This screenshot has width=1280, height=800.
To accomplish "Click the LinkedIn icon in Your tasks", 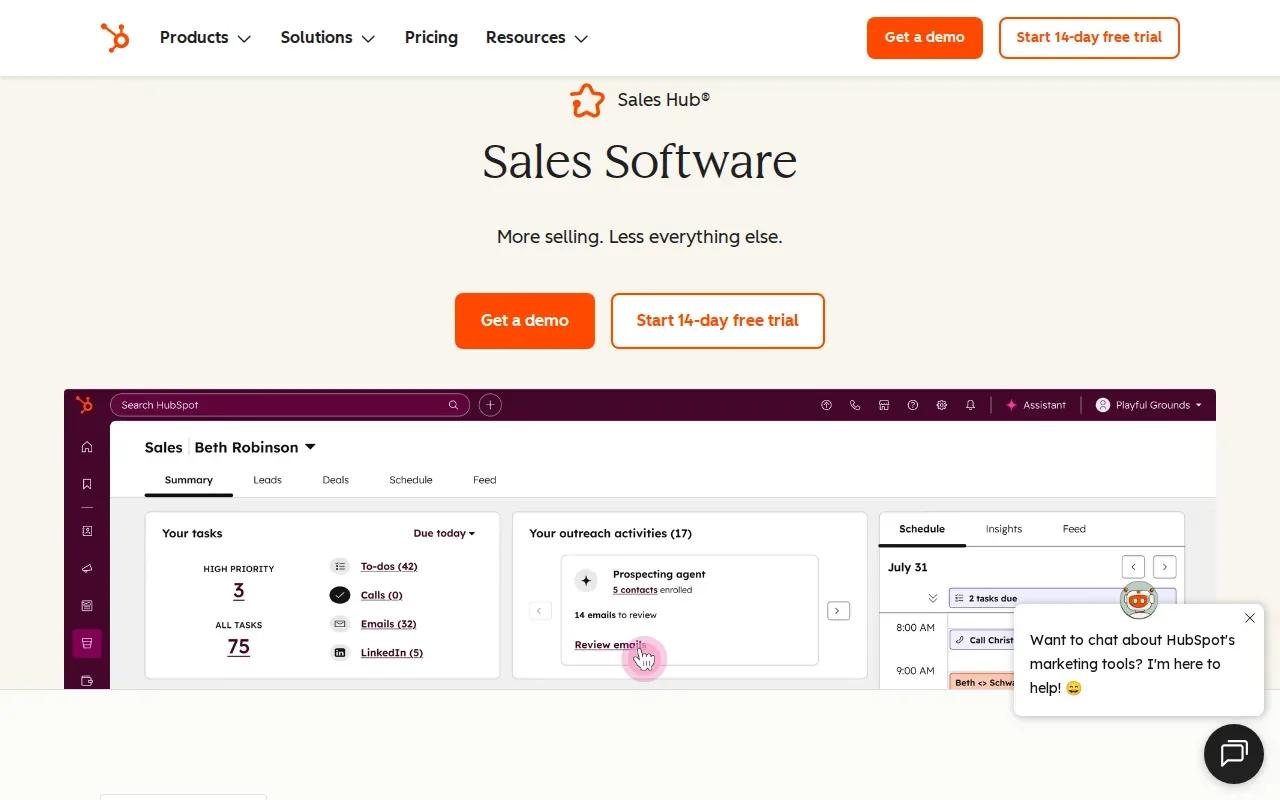I will pyautogui.click(x=340, y=653).
